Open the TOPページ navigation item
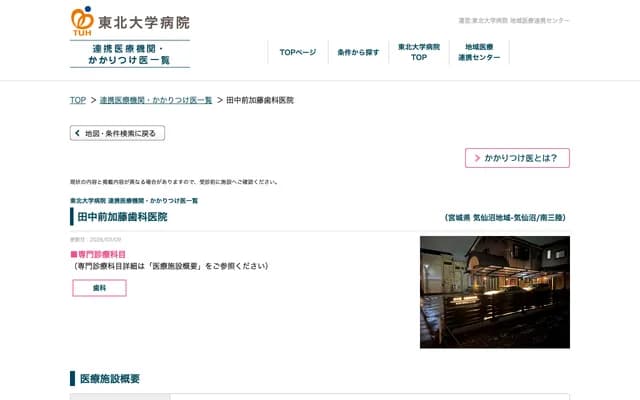 (297, 52)
